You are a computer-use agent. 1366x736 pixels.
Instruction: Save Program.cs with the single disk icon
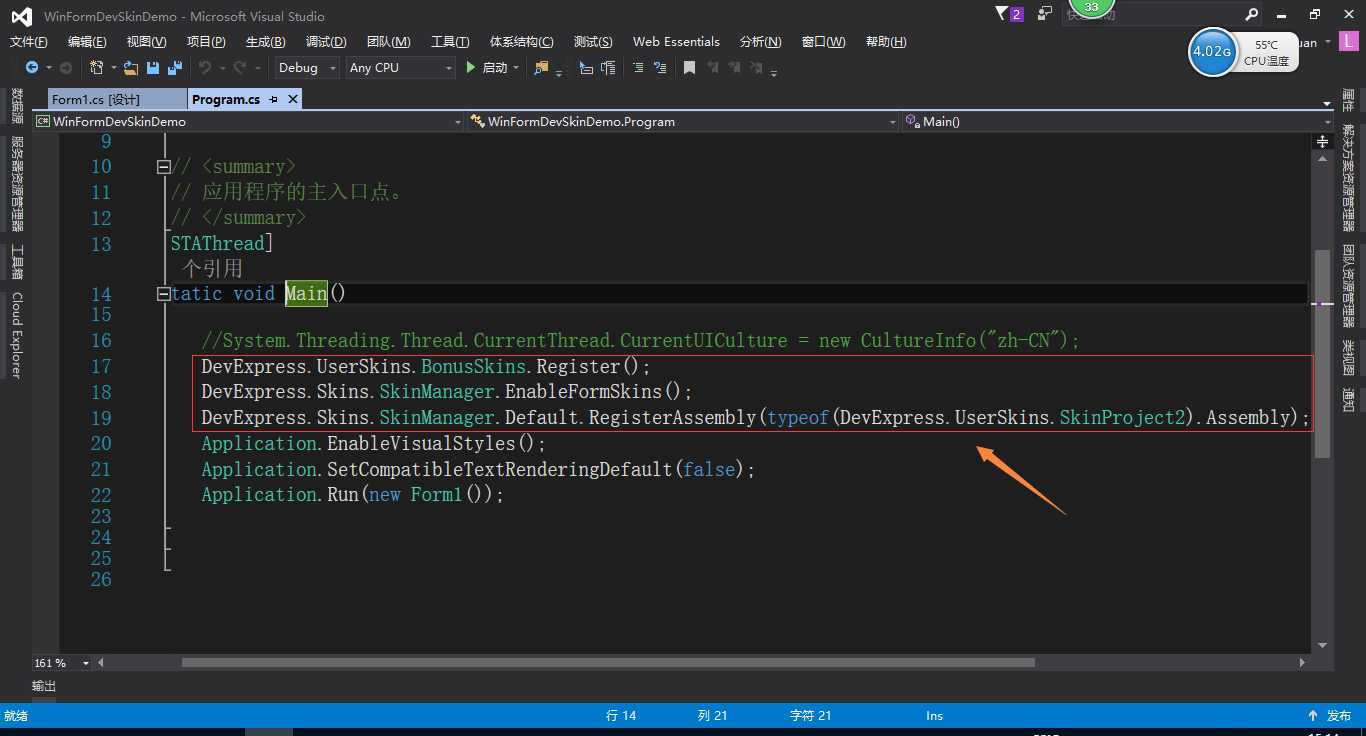pyautogui.click(x=153, y=67)
